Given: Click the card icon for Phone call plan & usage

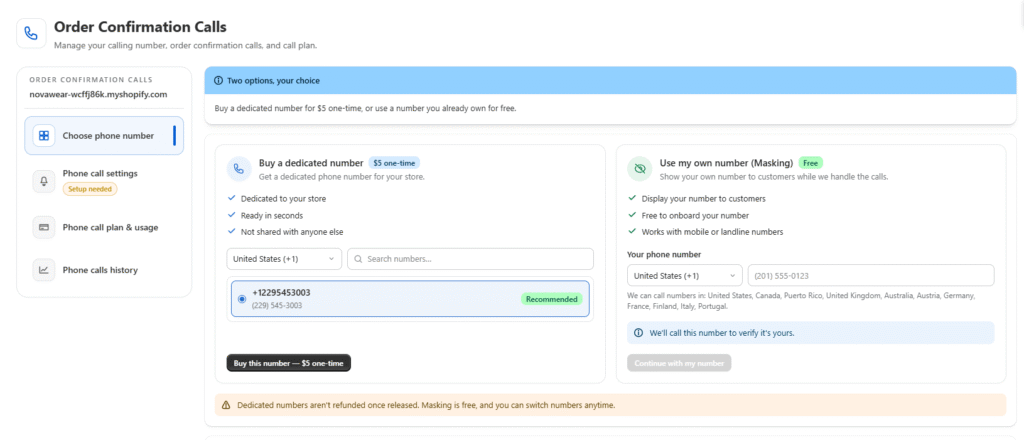Looking at the screenshot, I should tap(44, 227).
